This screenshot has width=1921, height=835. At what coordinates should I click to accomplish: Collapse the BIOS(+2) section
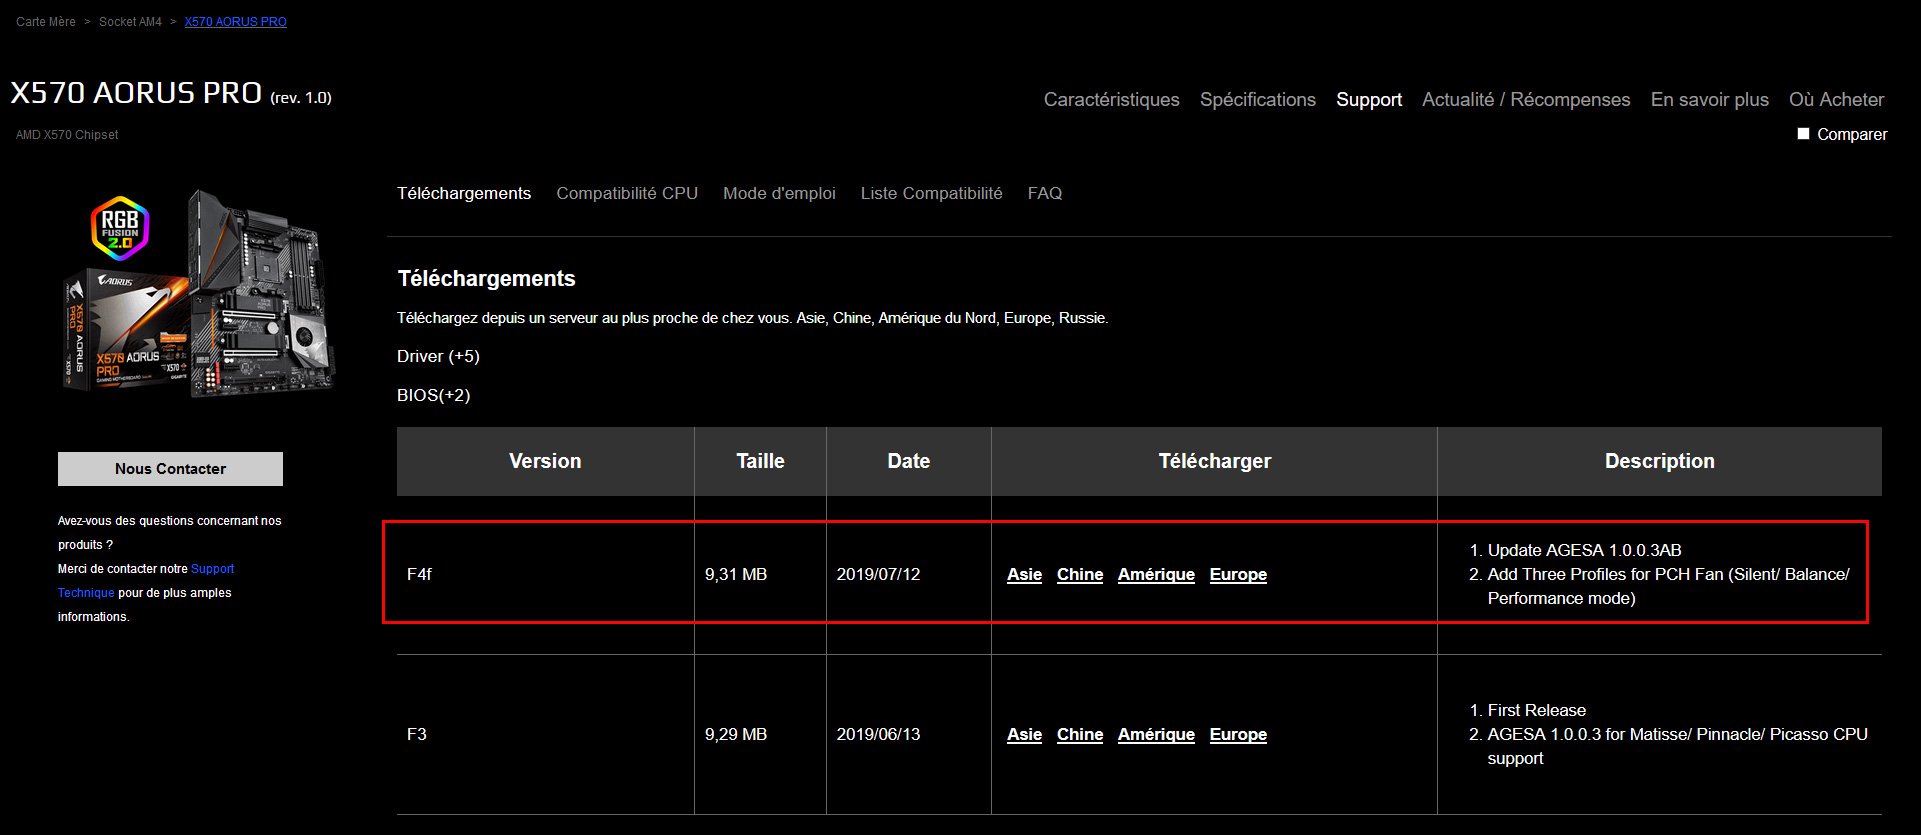click(433, 395)
